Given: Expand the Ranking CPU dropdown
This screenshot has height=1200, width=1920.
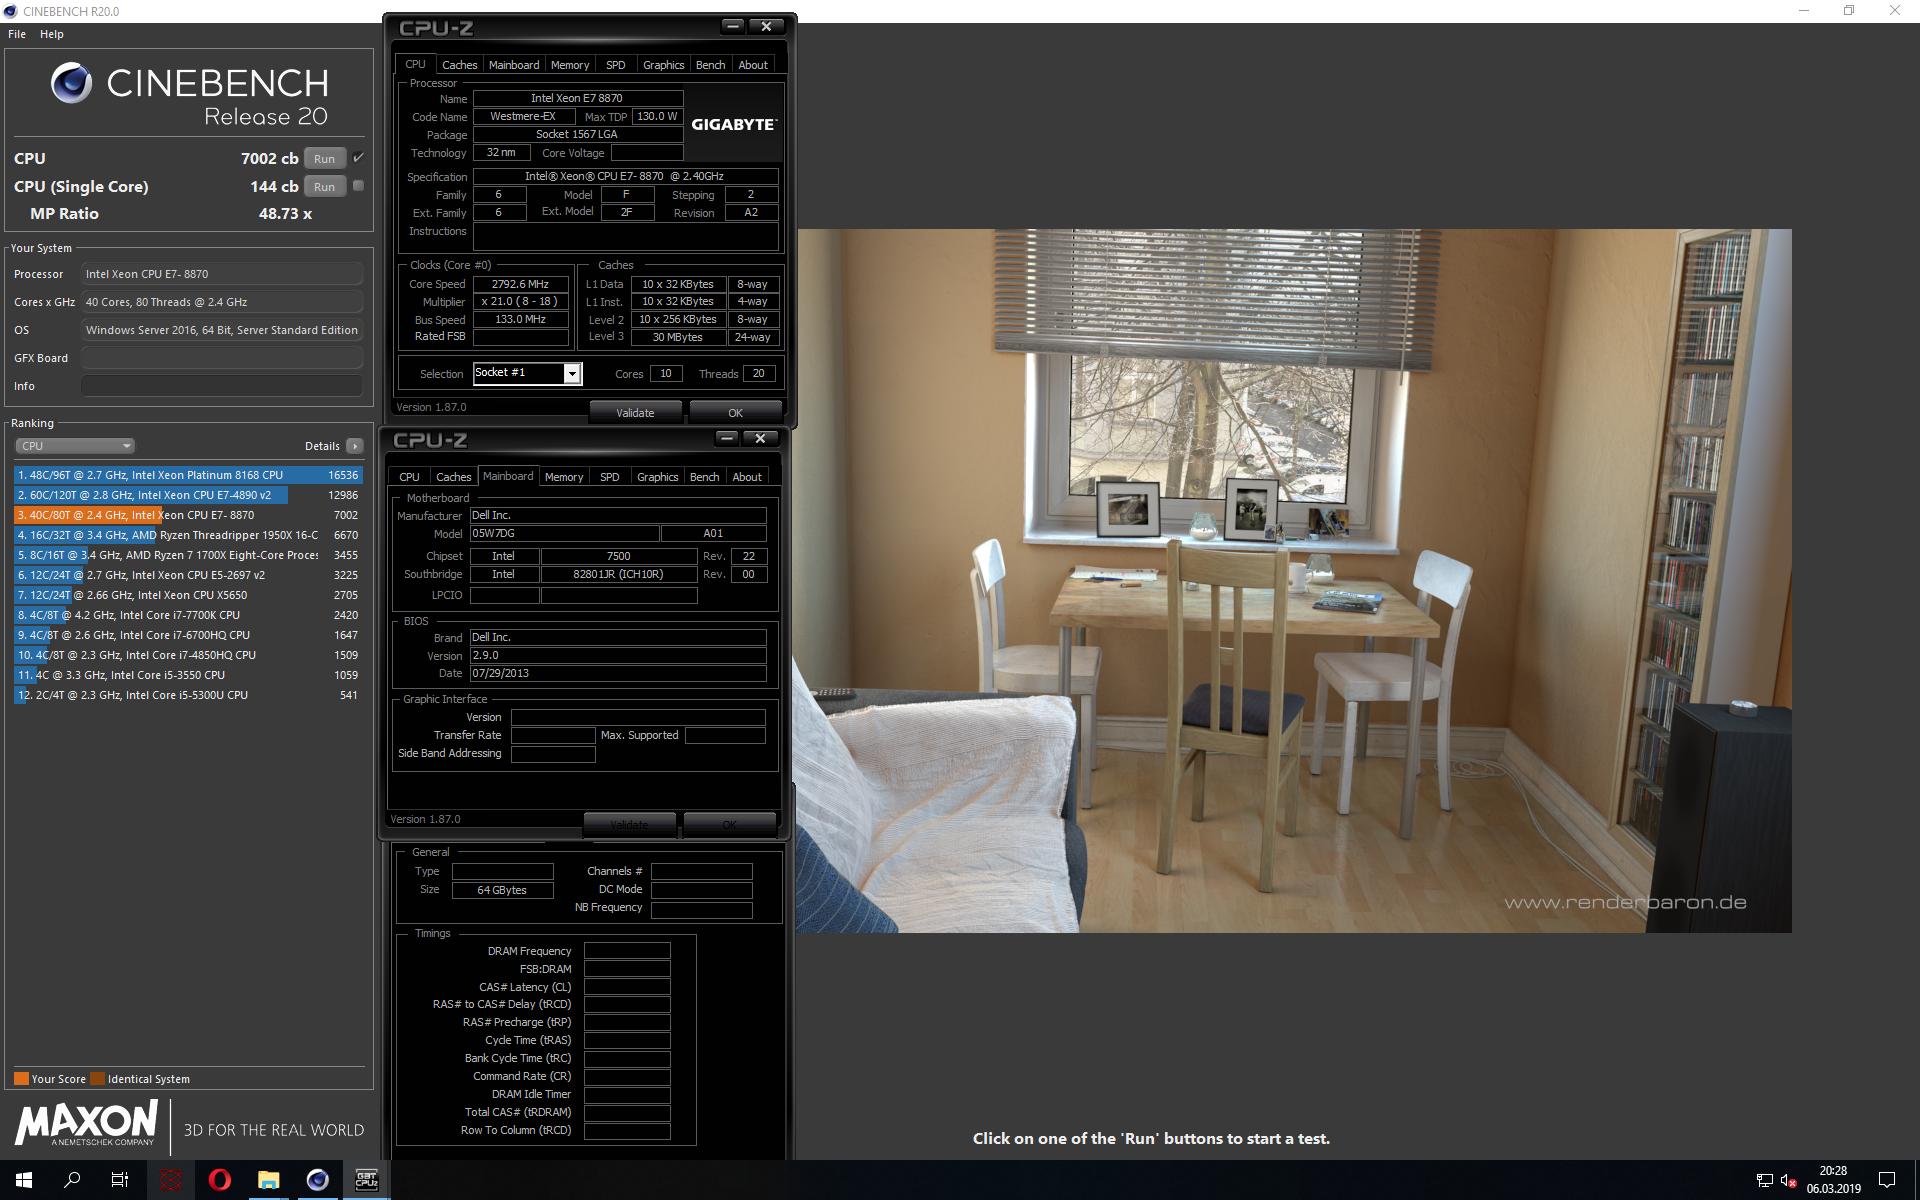Looking at the screenshot, I should pos(75,446).
